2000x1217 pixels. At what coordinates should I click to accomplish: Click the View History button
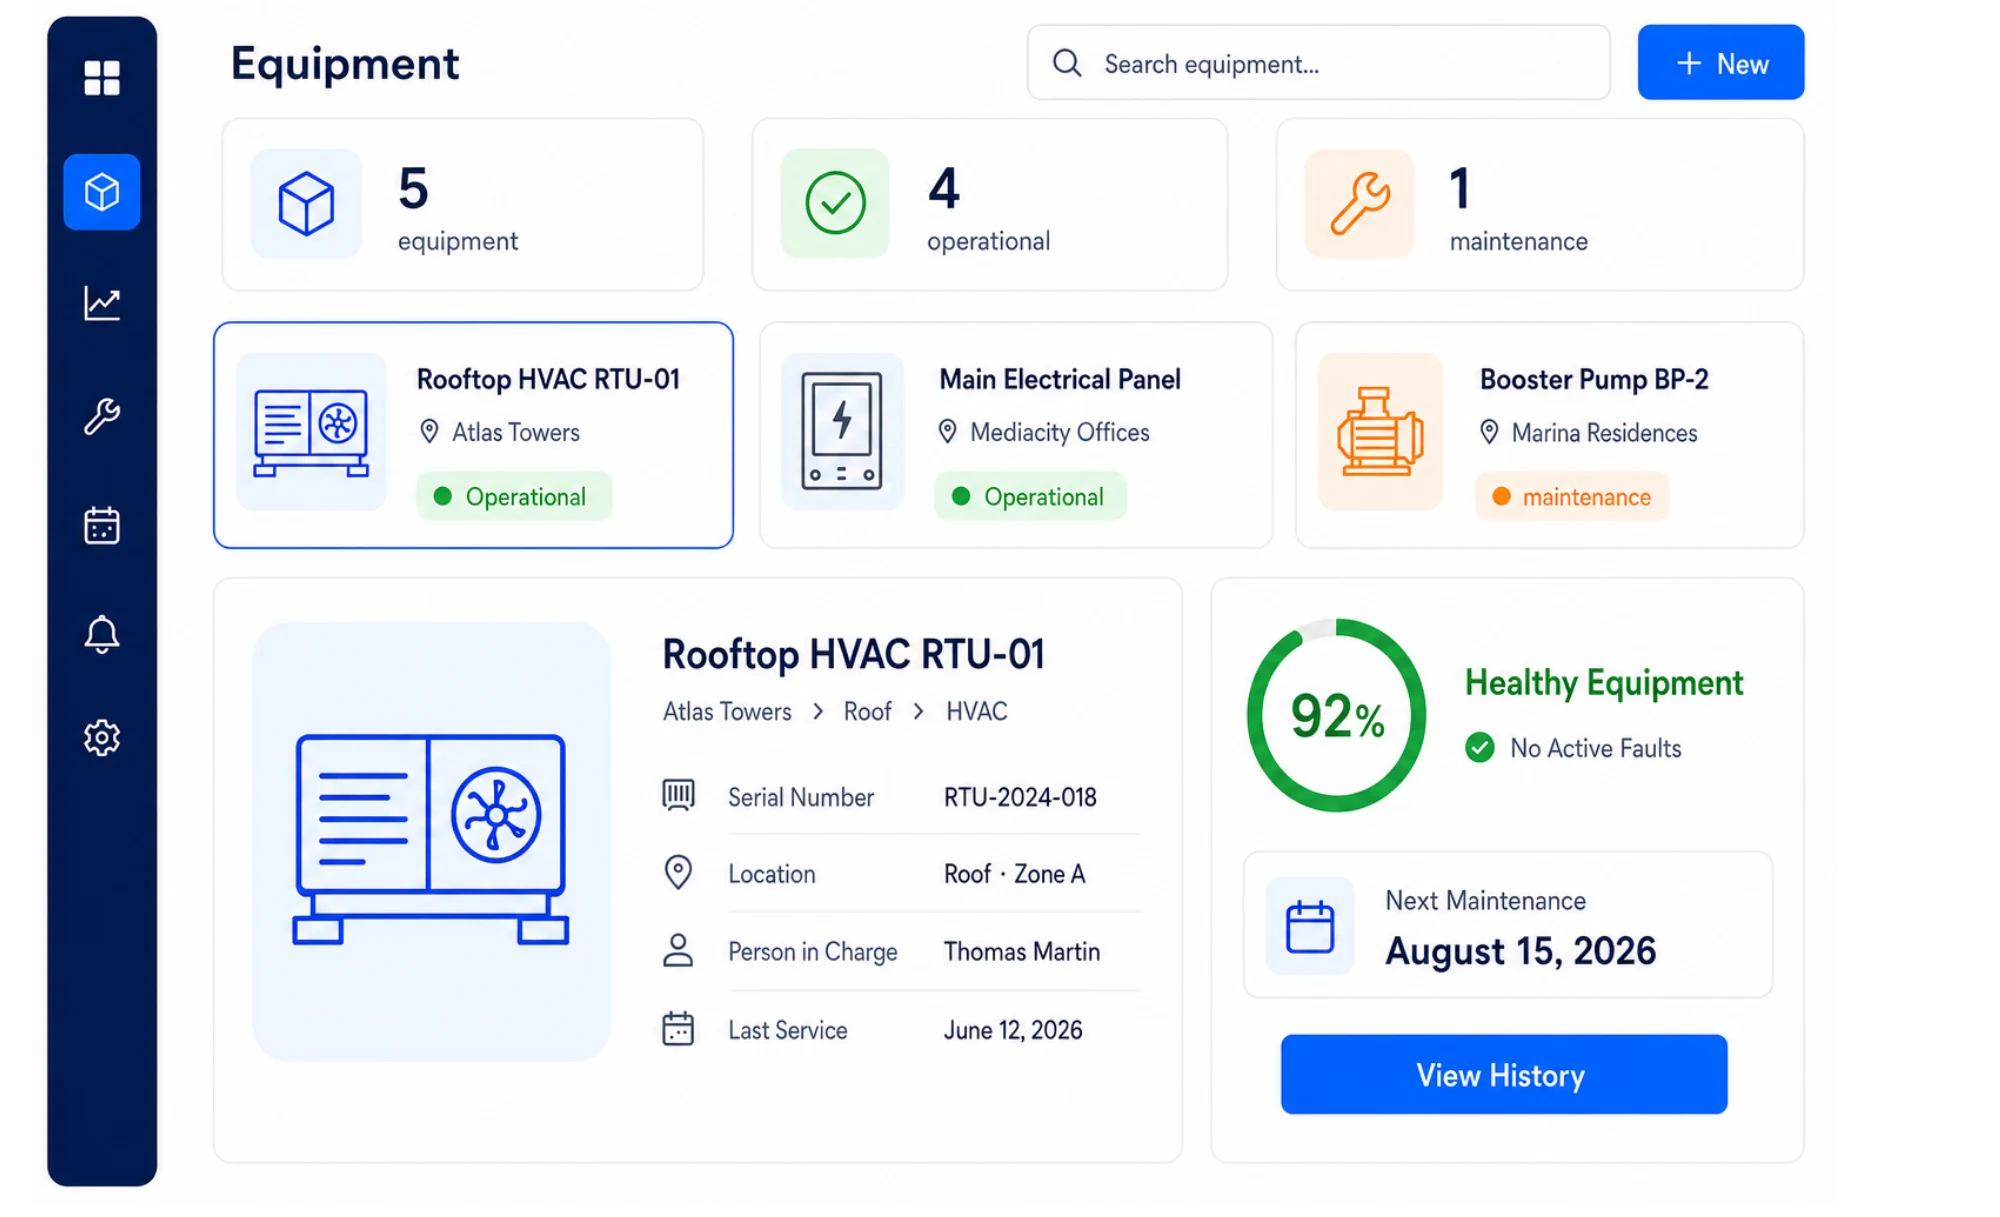pos(1504,1075)
